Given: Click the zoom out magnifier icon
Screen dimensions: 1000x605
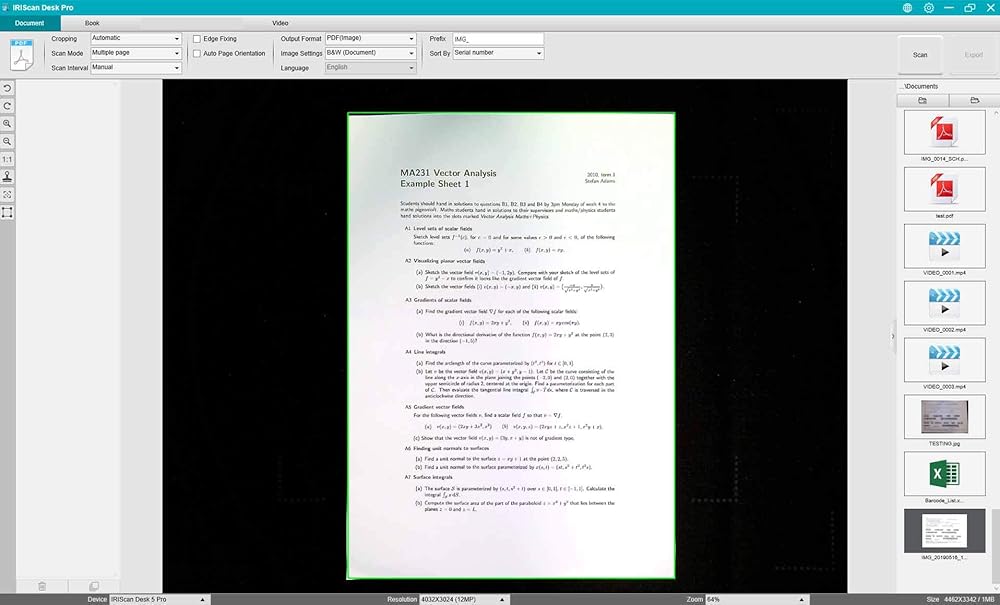Looking at the screenshot, I should (8, 142).
